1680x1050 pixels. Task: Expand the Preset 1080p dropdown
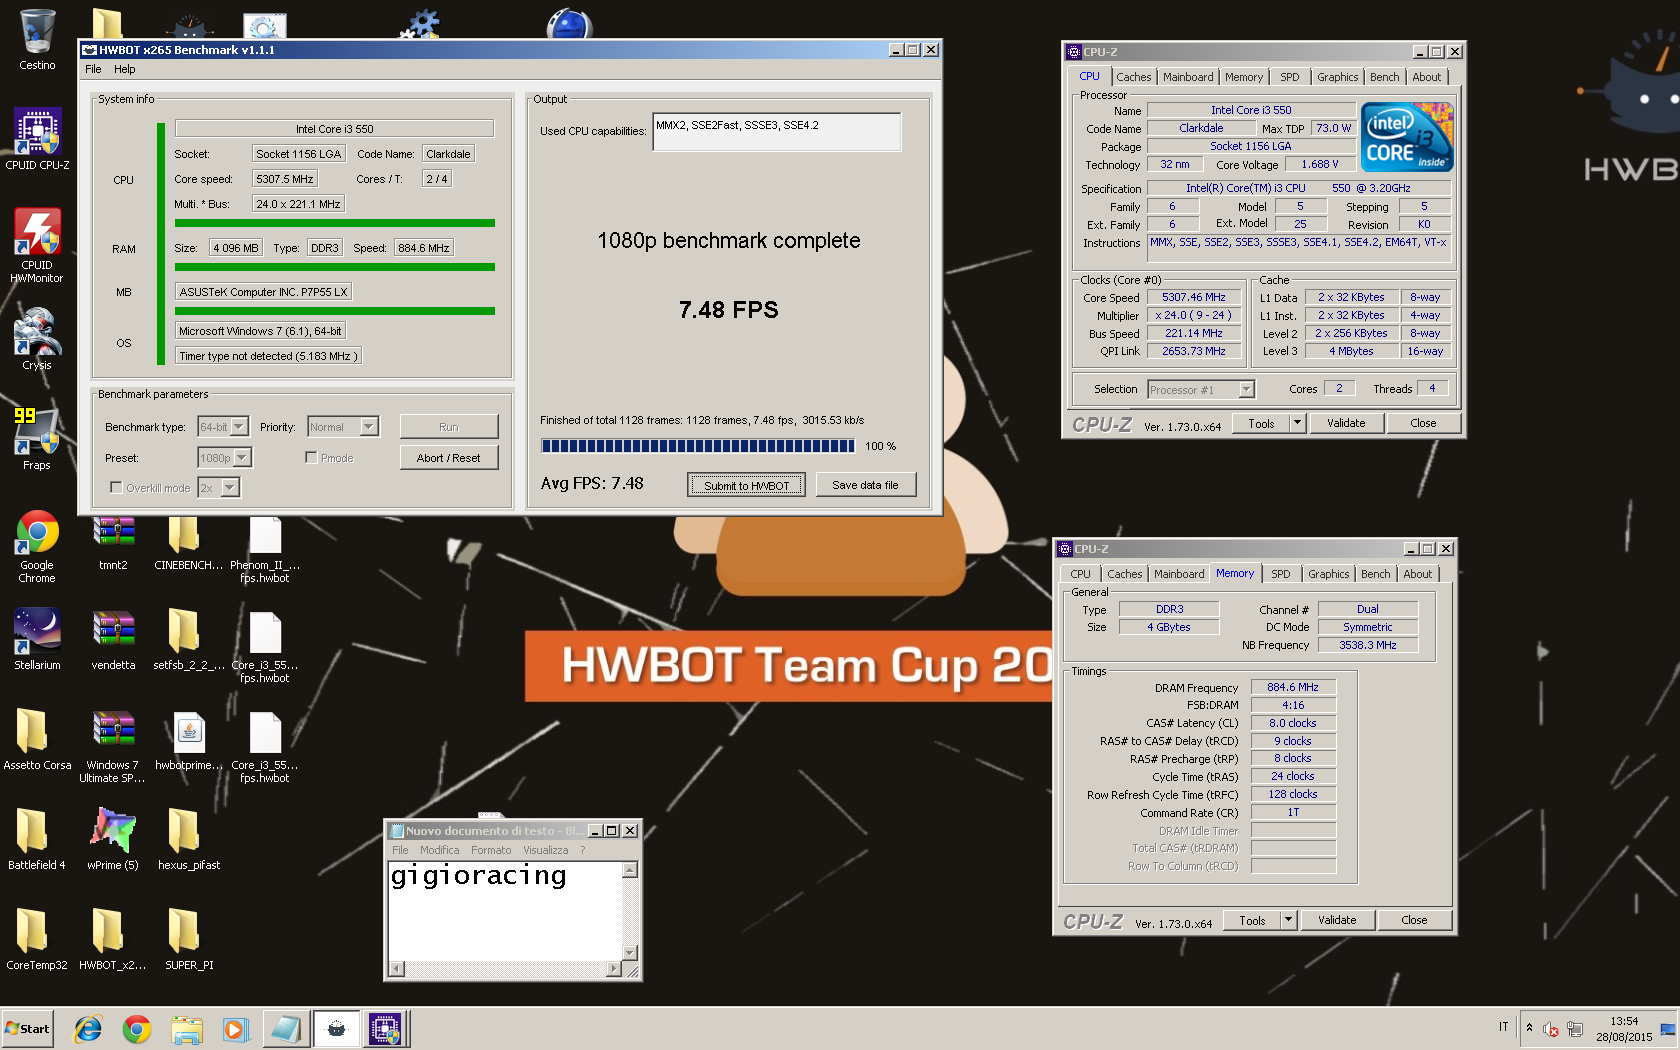(242, 458)
